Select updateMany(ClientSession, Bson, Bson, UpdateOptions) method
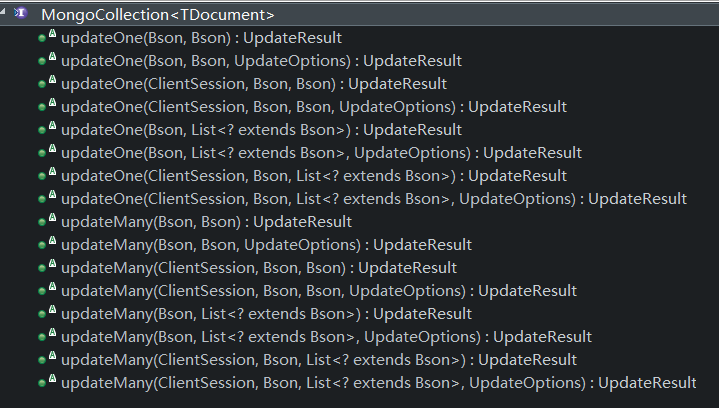The width and height of the screenshot is (719, 408). pos(318,291)
